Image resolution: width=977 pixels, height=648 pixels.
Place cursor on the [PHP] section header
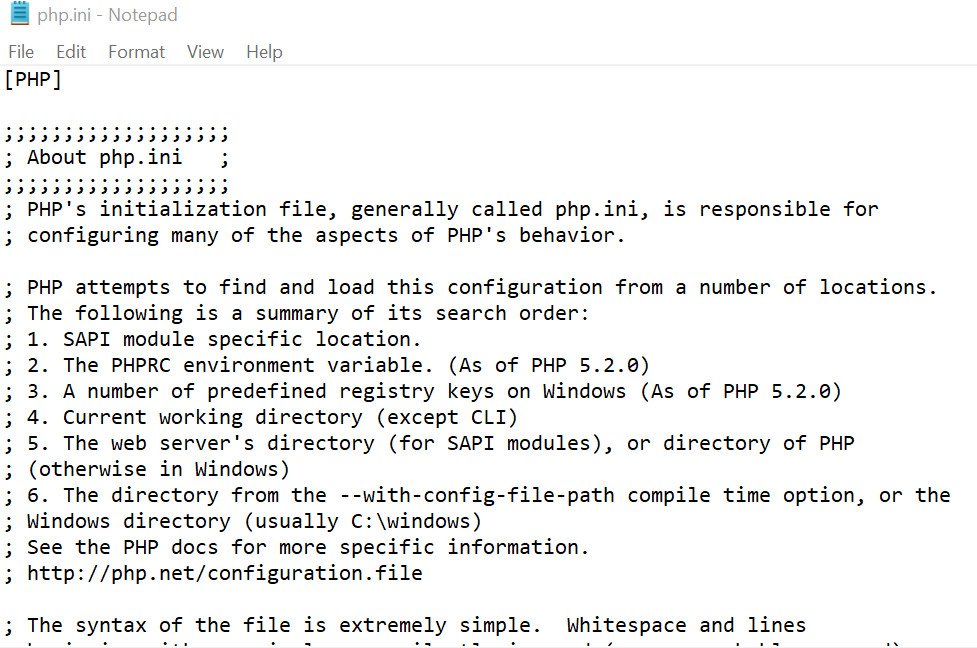[x=33, y=80]
